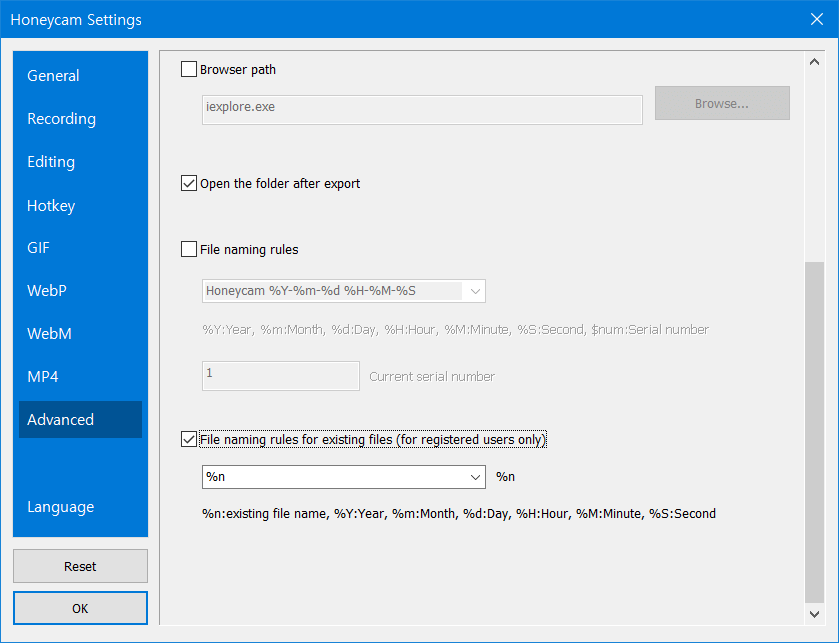Select the GIF settings tab
This screenshot has height=643, width=839.
click(38, 248)
